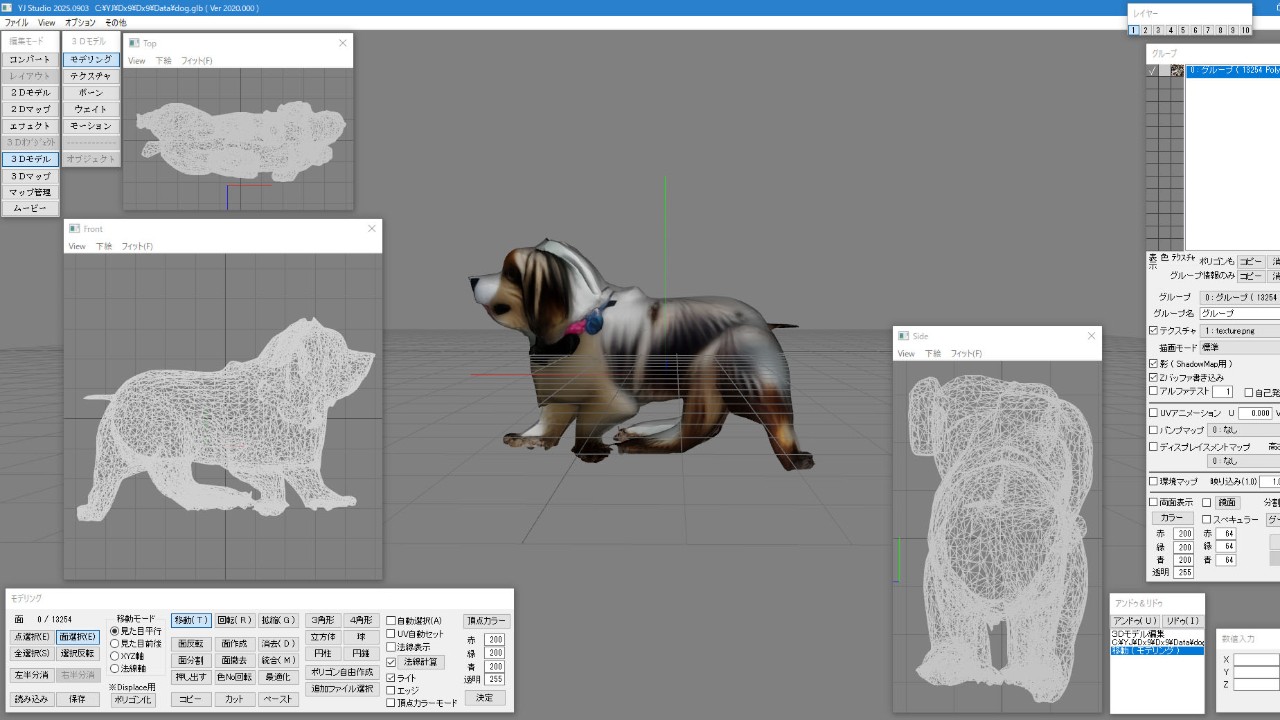Open the ファイル menu
1280x720 pixels.
(16, 22)
